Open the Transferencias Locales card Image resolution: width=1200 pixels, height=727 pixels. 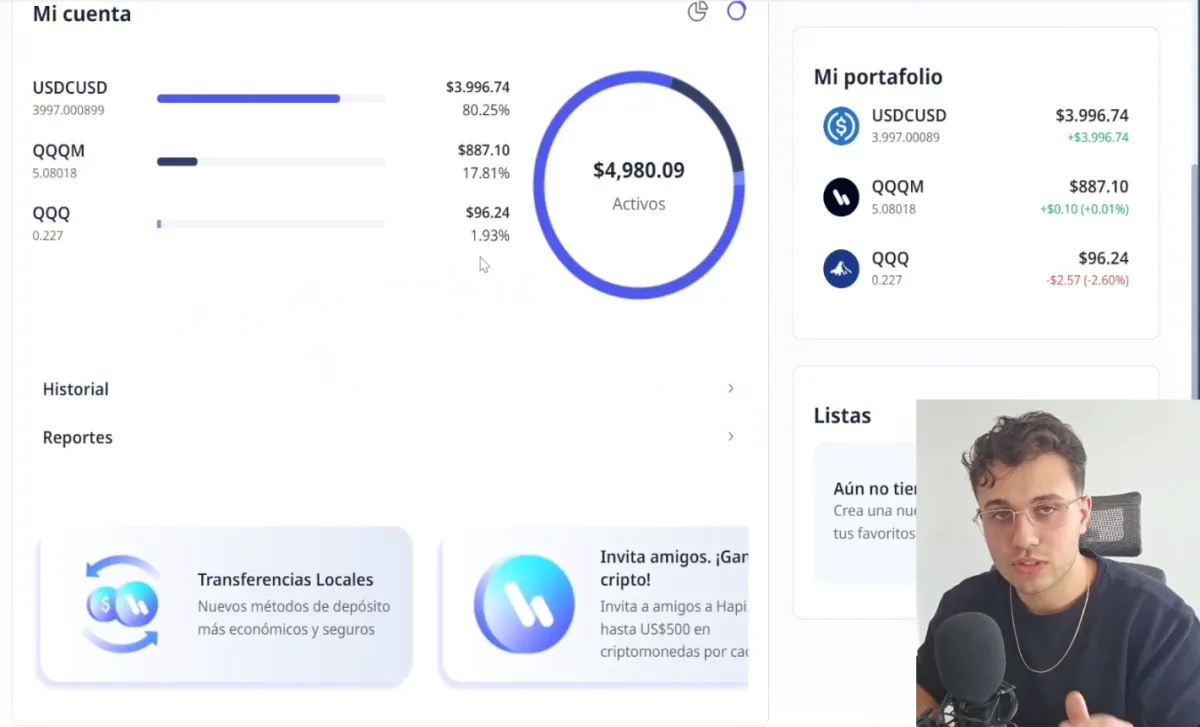coord(225,606)
